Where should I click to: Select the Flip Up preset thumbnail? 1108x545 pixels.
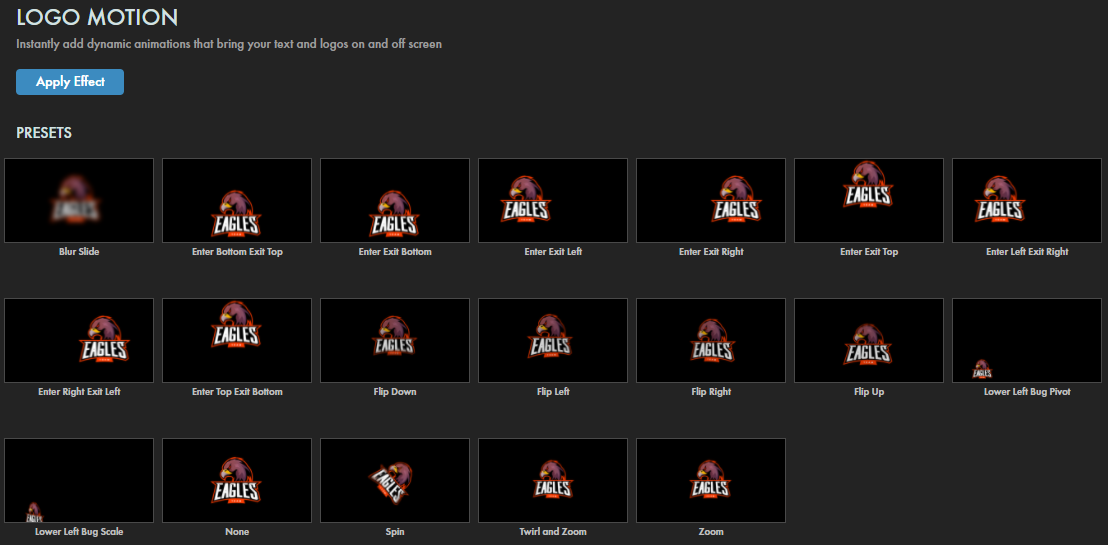869,341
